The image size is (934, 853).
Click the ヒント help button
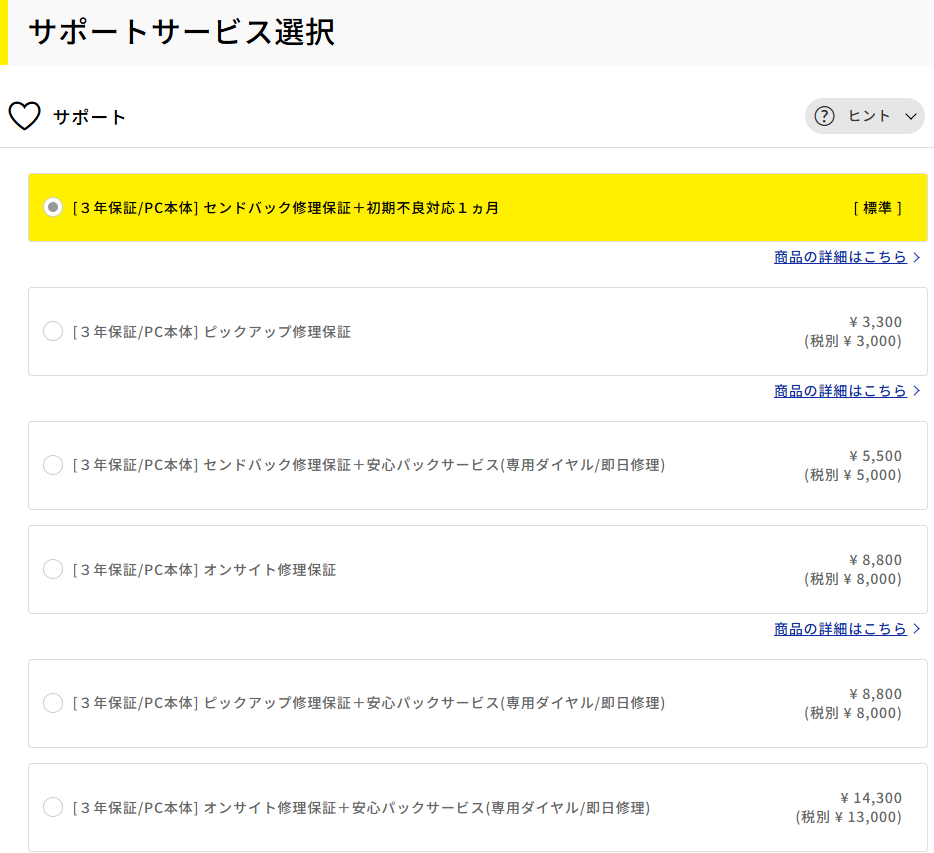point(864,115)
